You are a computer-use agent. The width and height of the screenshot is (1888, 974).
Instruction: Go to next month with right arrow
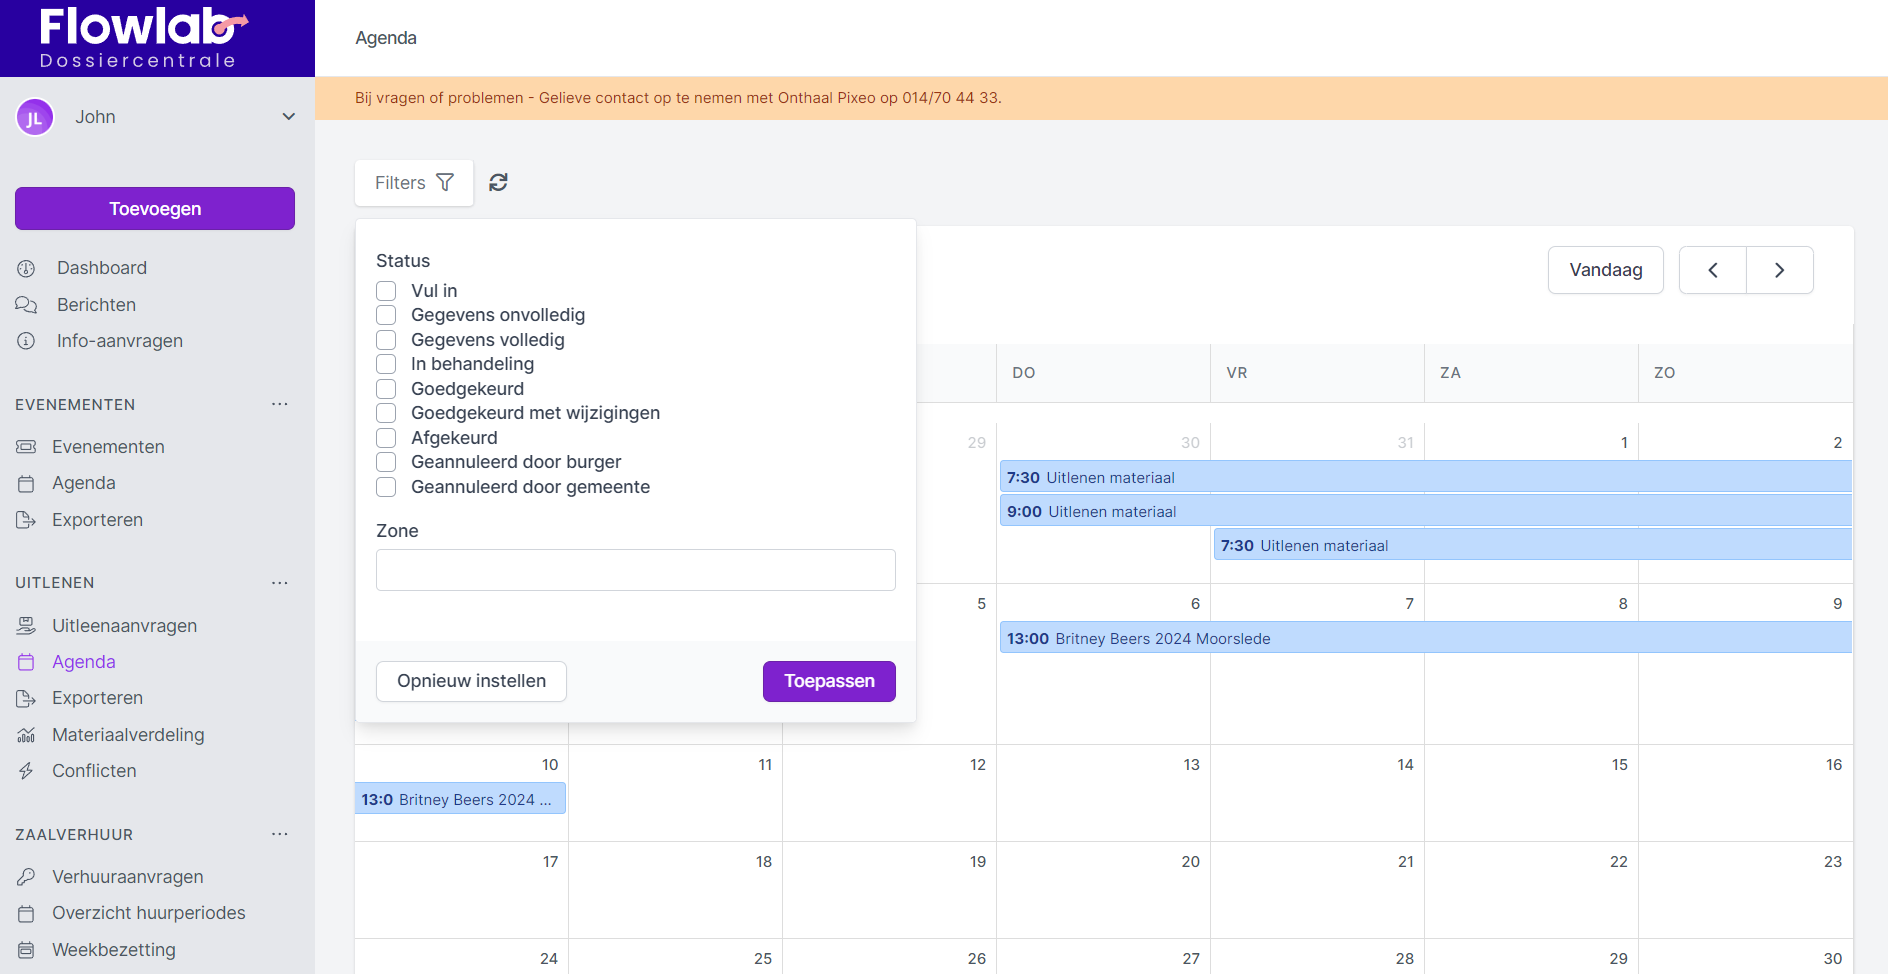click(1779, 270)
